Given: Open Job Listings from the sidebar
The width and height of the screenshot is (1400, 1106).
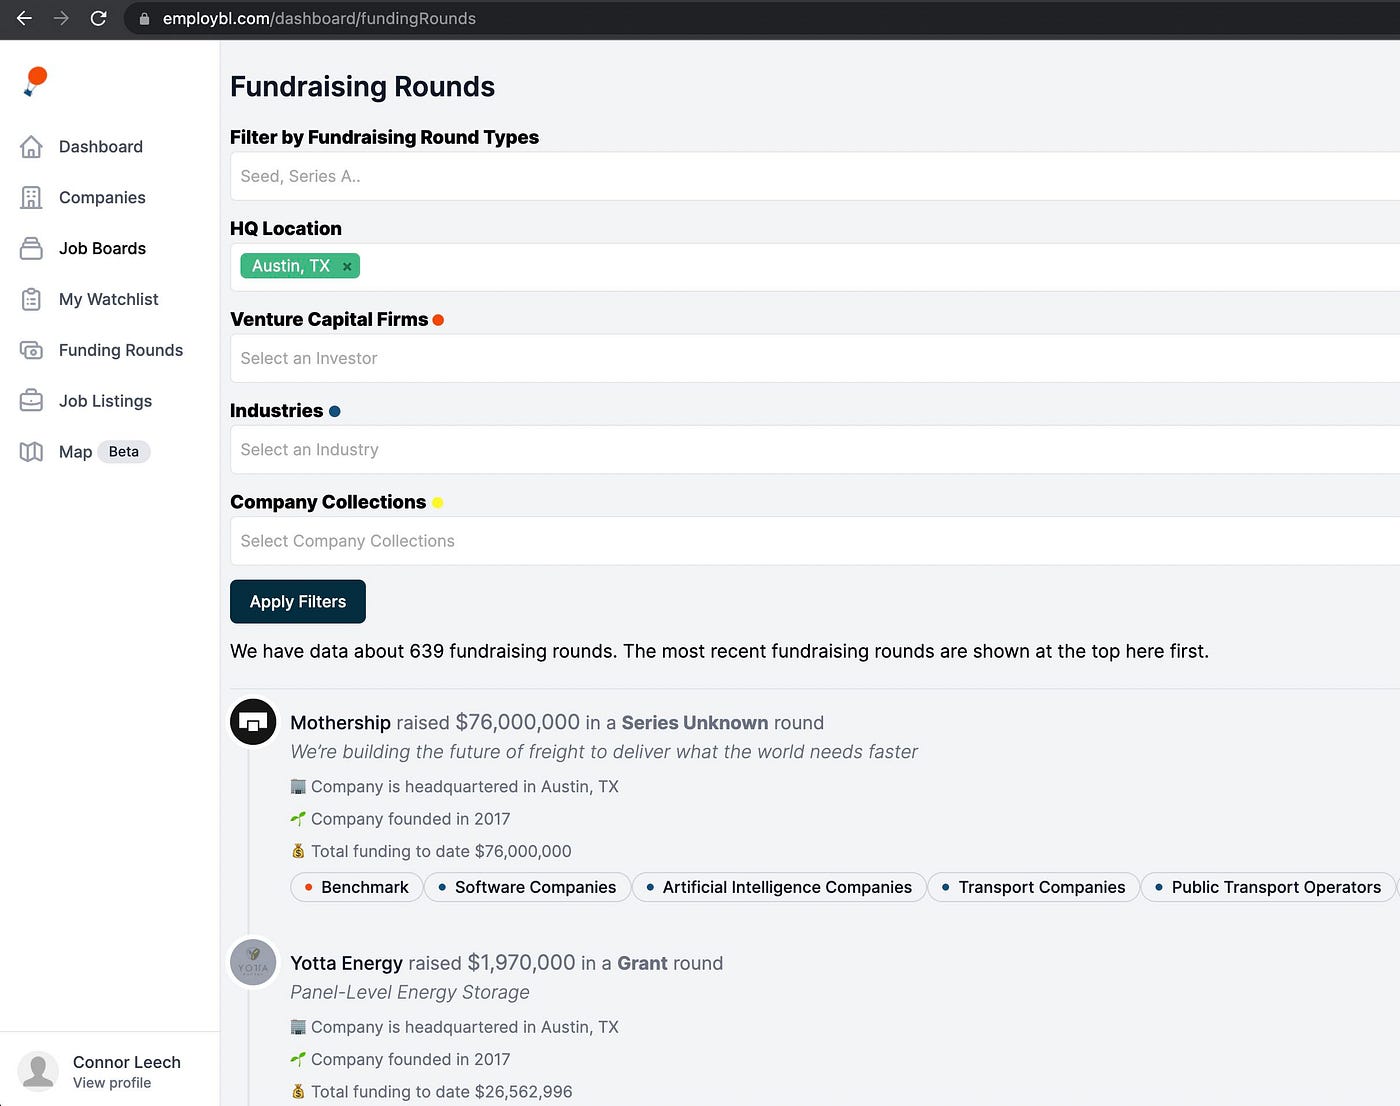Looking at the screenshot, I should [105, 402].
